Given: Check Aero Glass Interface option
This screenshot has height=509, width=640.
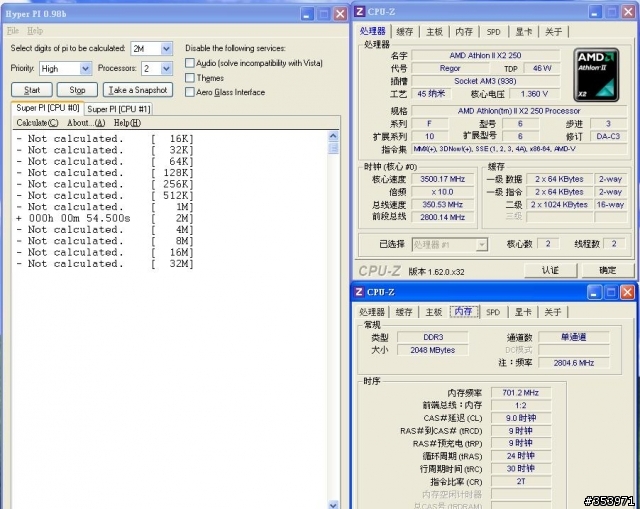Looking at the screenshot, I should 189,92.
